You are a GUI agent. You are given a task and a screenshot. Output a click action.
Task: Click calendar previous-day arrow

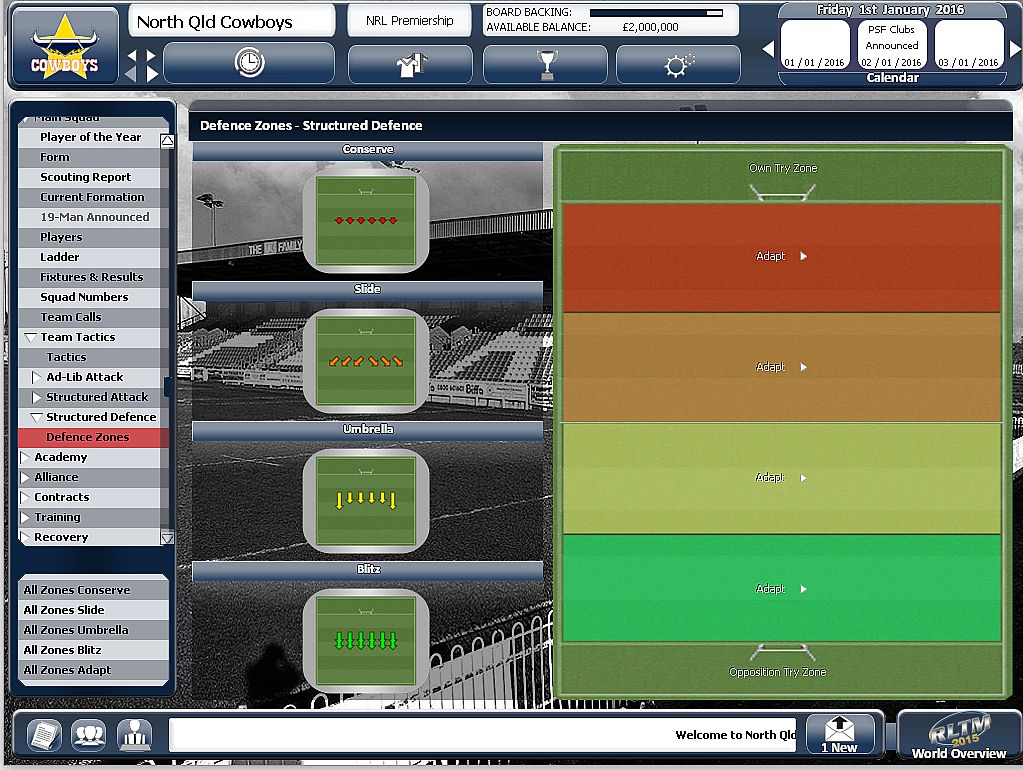coord(769,49)
